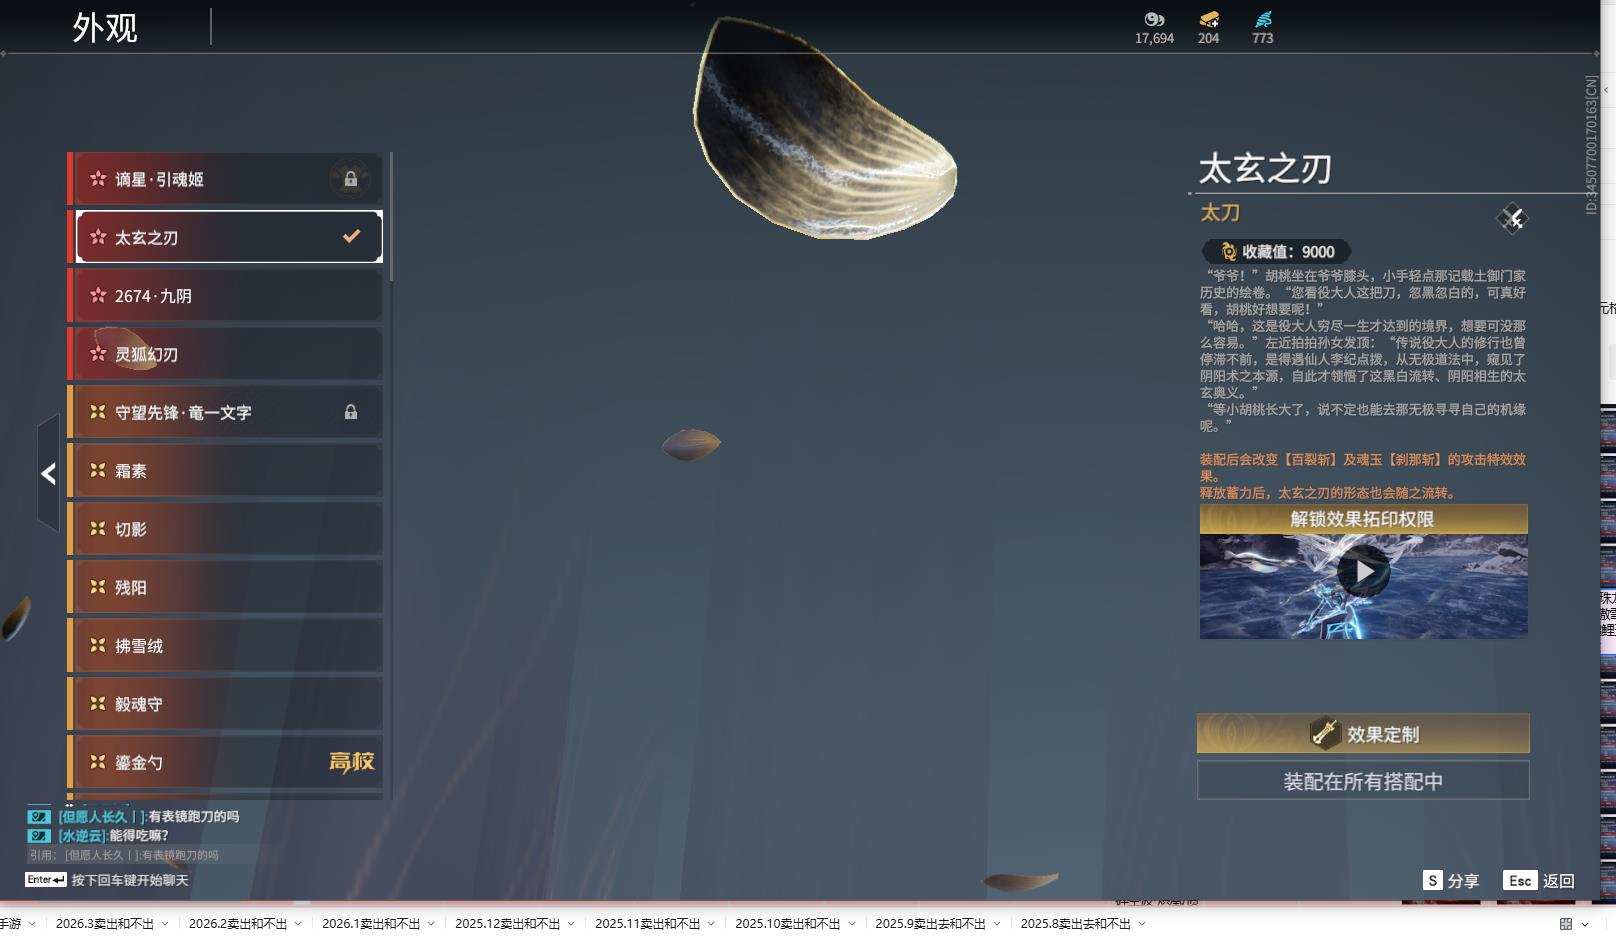1616x939 pixels.
Task: Switch to 2026.1卖出和不出 sheet tab
Action: [370, 924]
